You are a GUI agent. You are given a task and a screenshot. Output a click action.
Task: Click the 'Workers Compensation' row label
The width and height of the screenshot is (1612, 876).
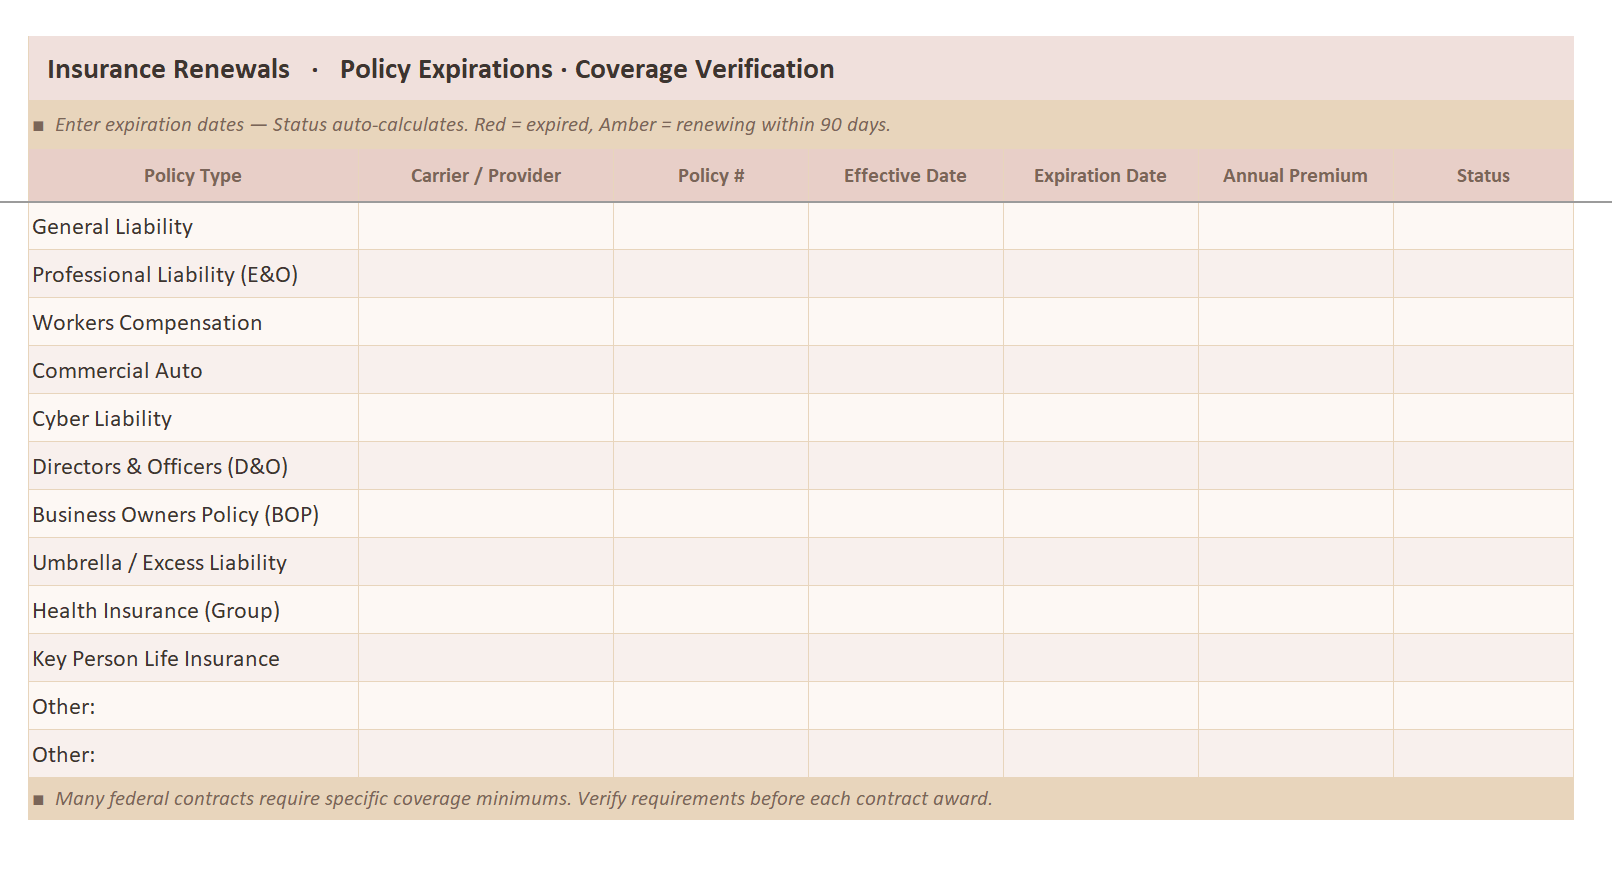(193, 322)
